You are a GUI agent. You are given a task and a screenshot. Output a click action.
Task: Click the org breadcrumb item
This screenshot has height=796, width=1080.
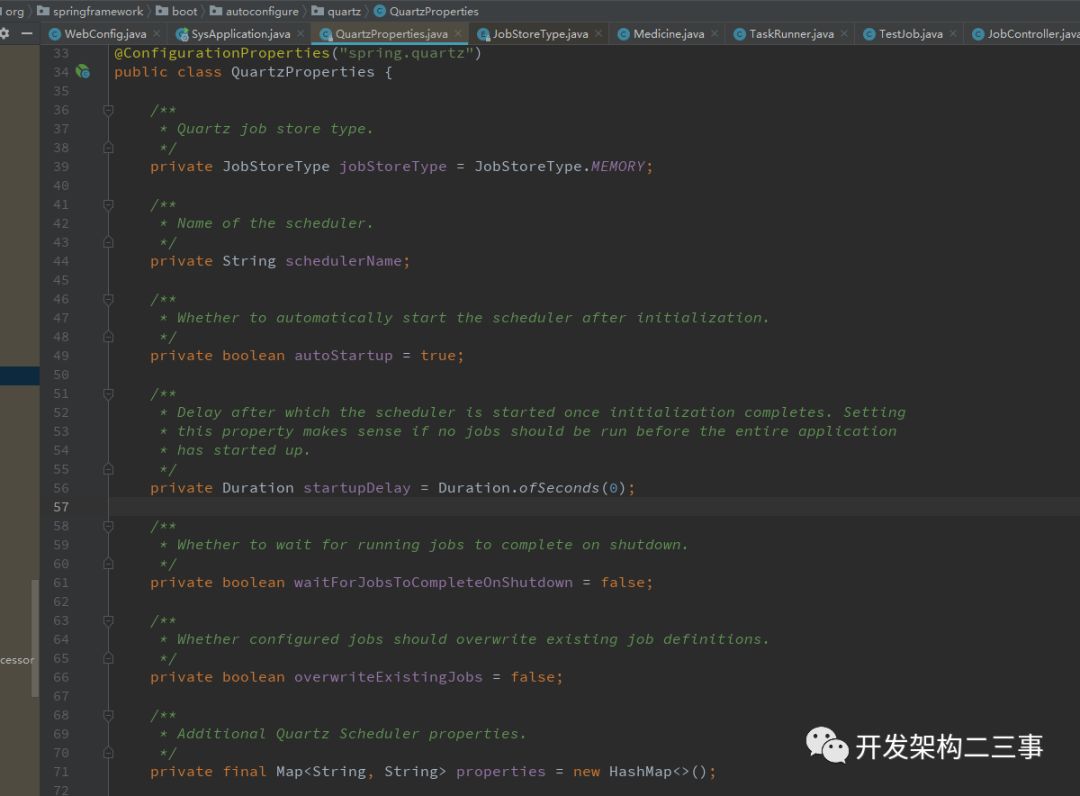[x=14, y=11]
